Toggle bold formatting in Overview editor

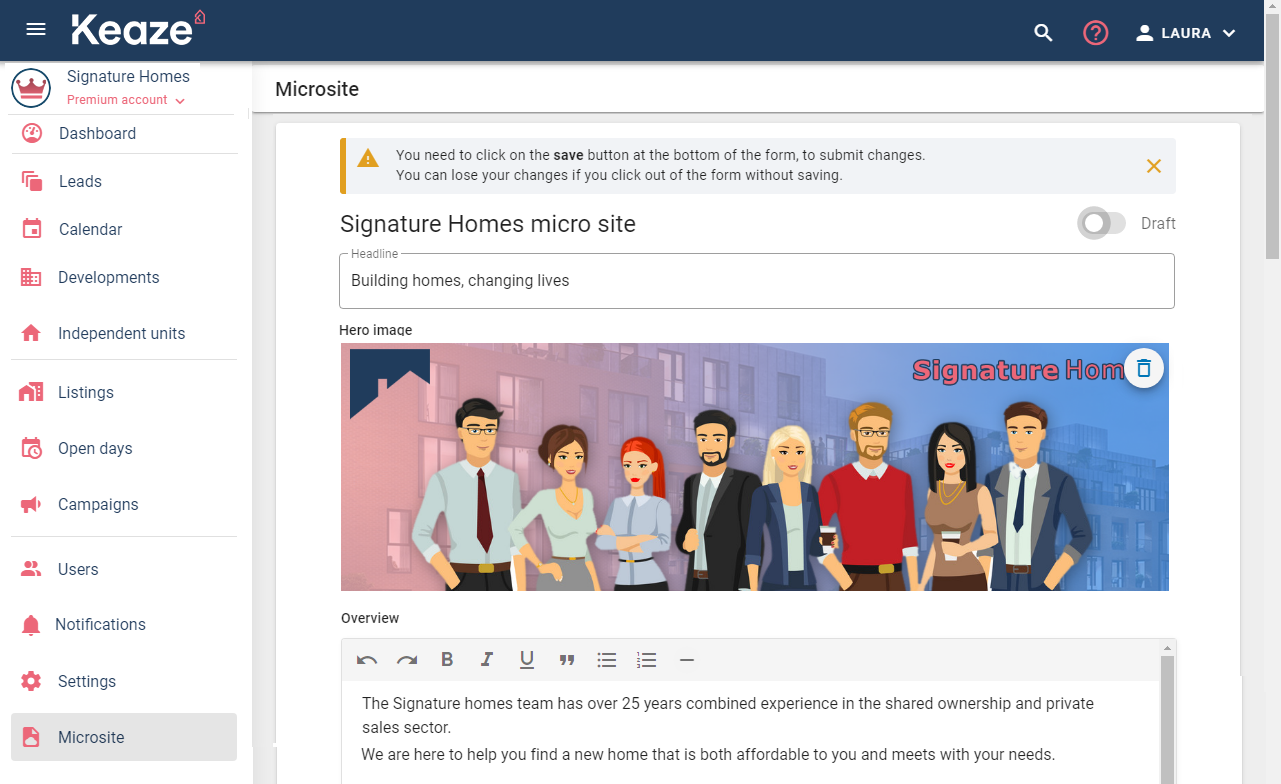tap(447, 660)
